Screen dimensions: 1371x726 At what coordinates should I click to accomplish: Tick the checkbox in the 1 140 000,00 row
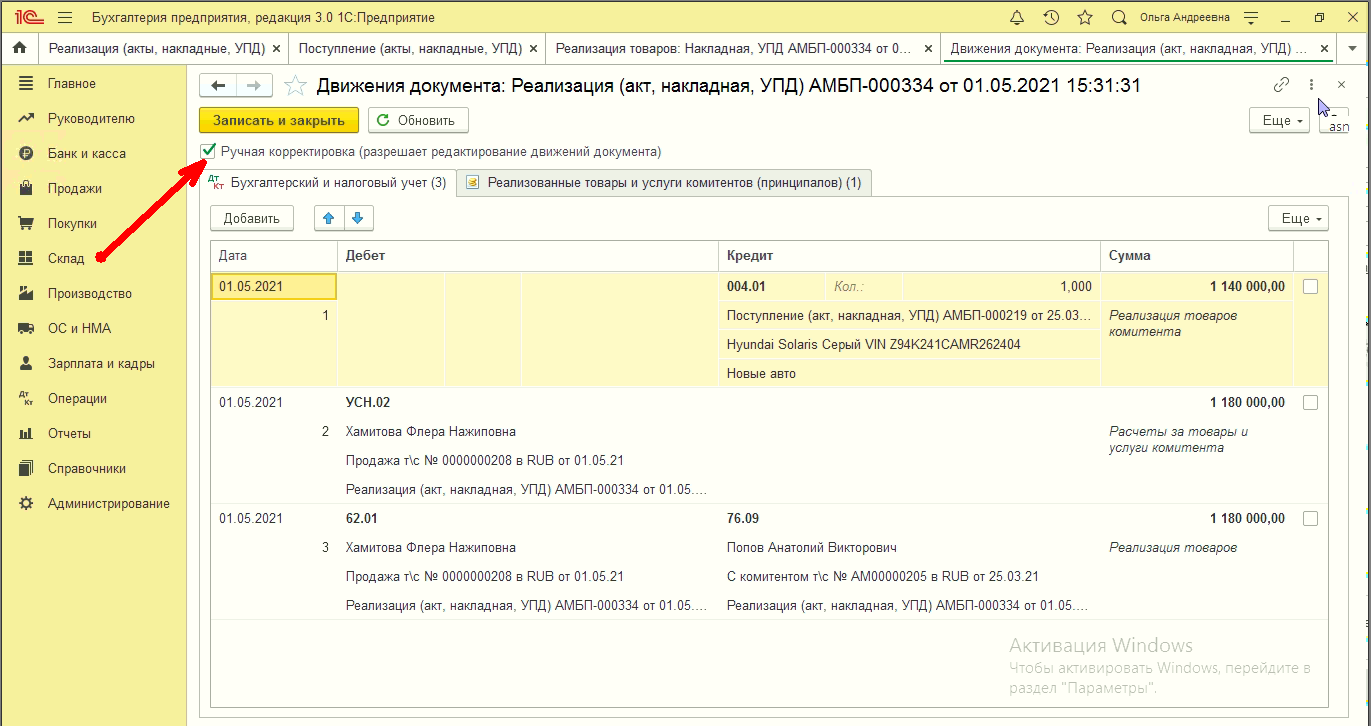tap(1311, 287)
